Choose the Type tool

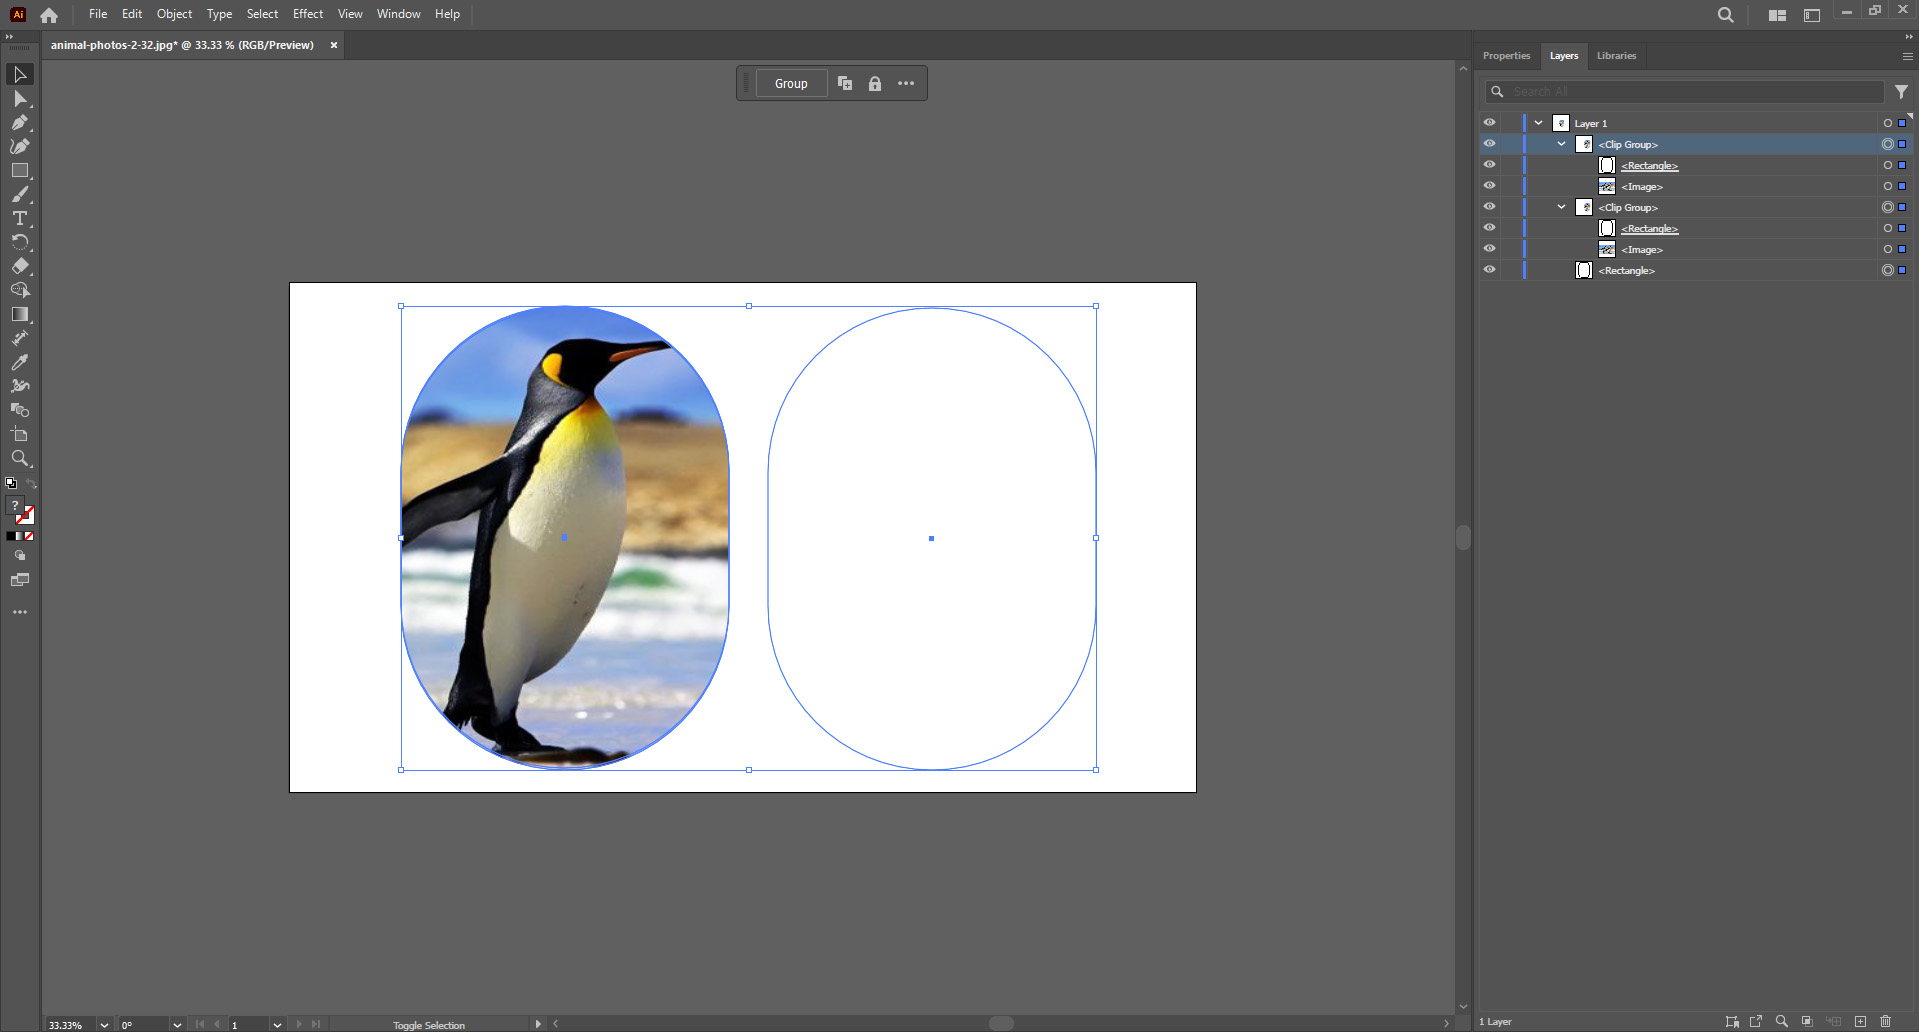[x=19, y=218]
